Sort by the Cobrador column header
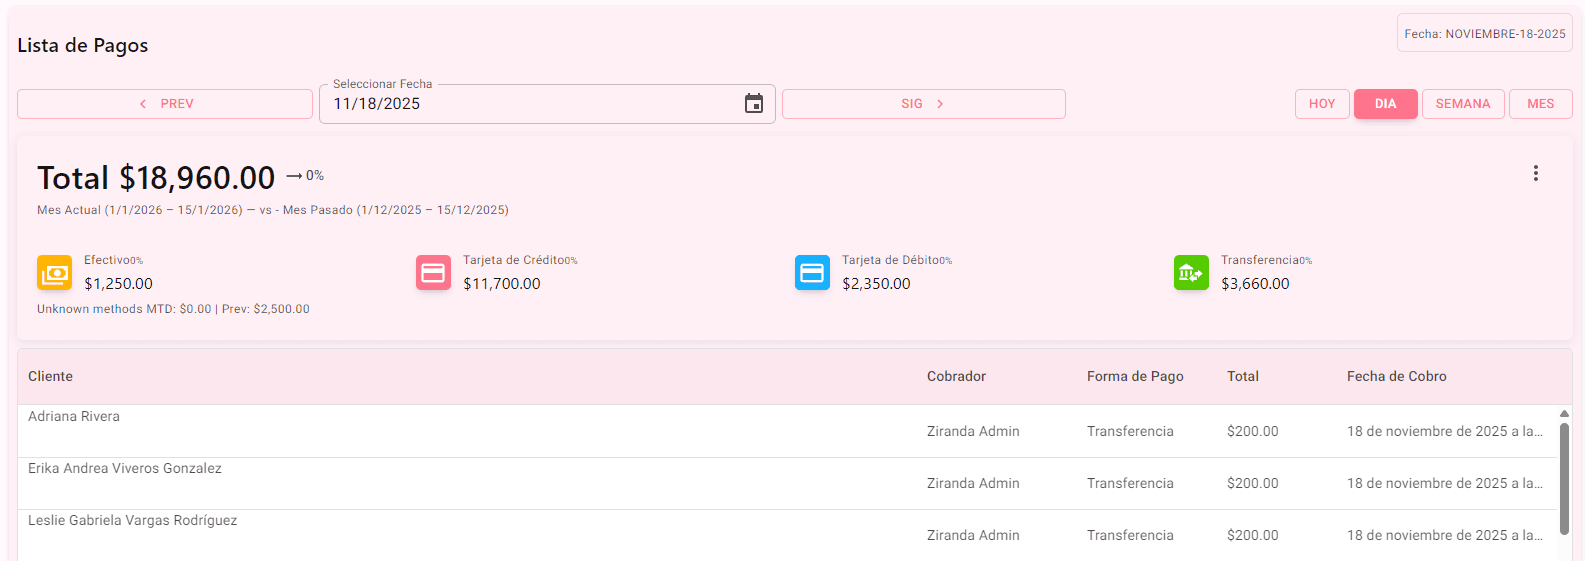The height and width of the screenshot is (561, 1585). pyautogui.click(x=956, y=376)
